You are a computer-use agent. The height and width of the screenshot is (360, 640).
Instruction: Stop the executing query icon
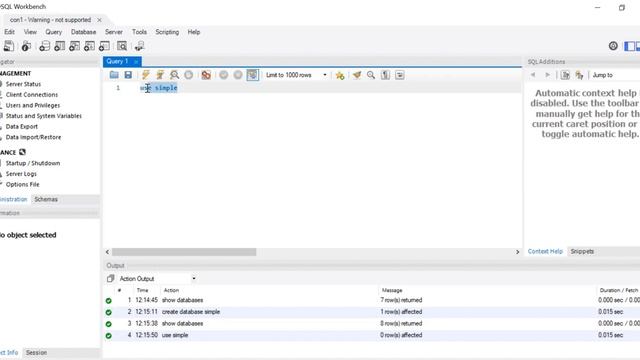click(x=189, y=75)
